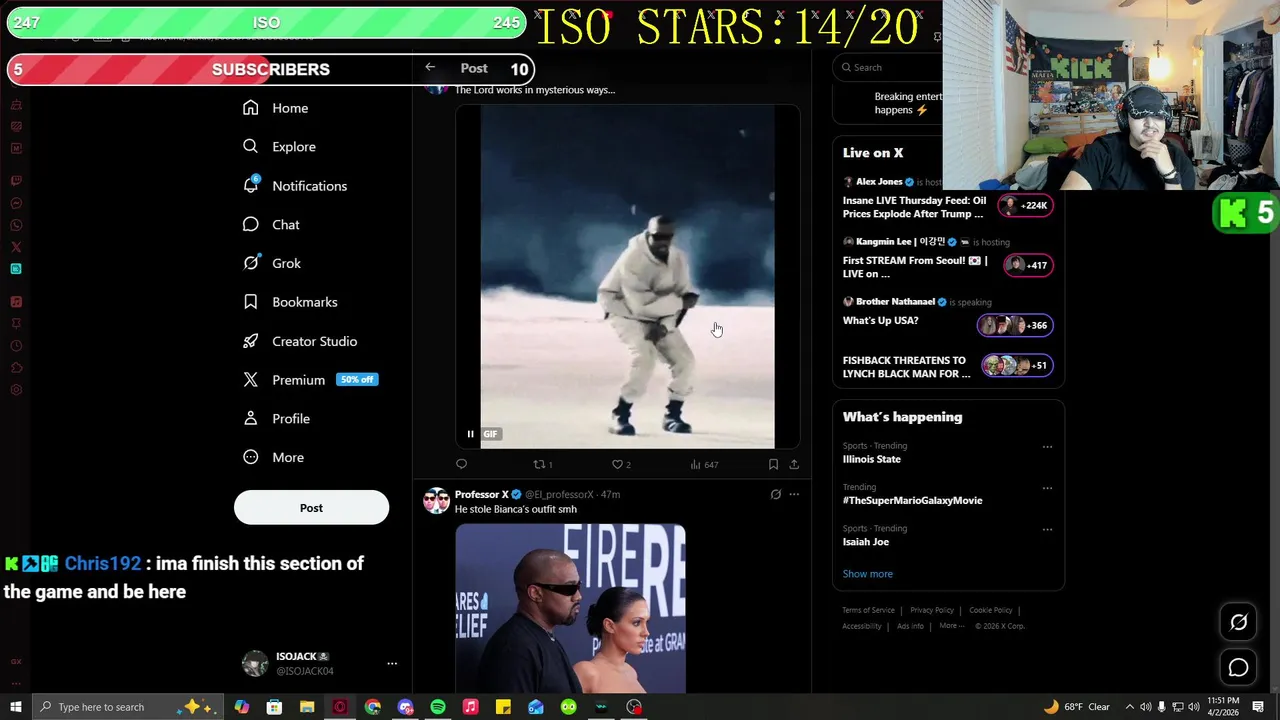The image size is (1280, 720).
Task: Open floating messages chat button
Action: 1238,667
